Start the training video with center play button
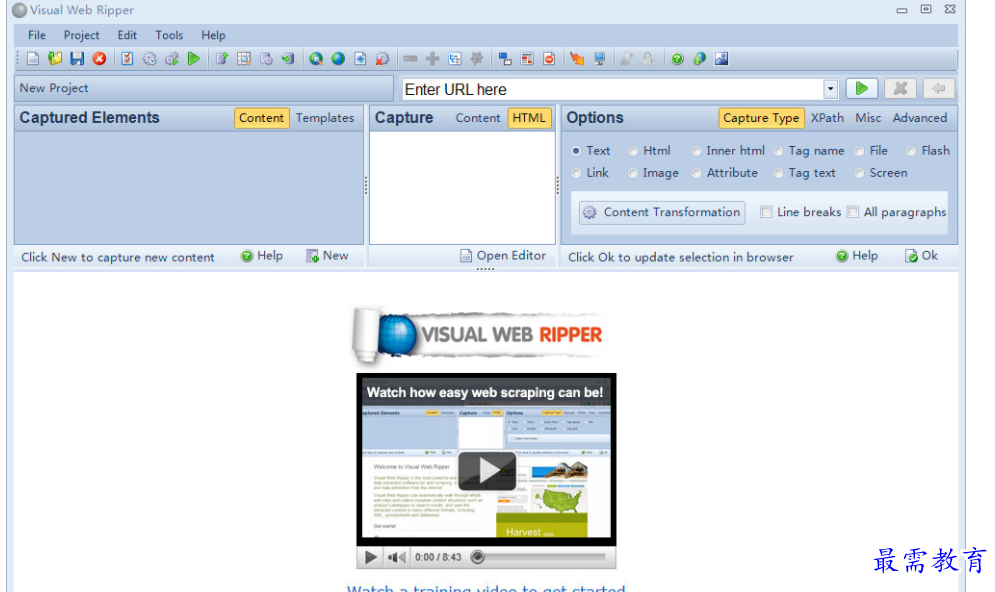This screenshot has height=592, width=995. 487,470
